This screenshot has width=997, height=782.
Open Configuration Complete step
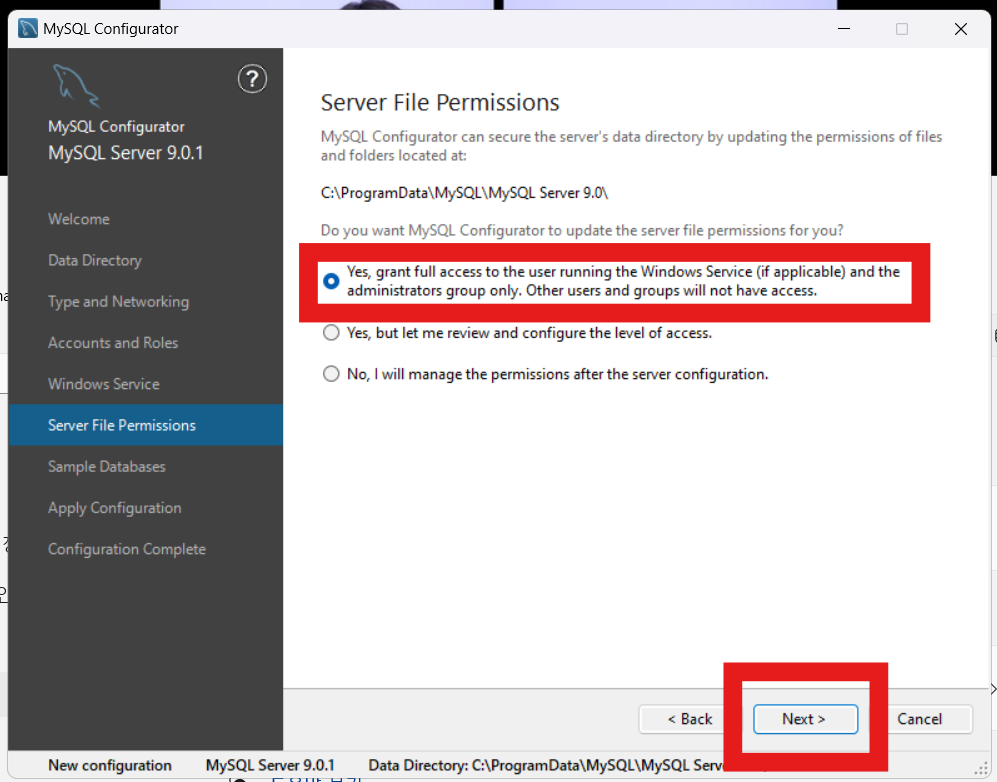pyautogui.click(x=127, y=549)
